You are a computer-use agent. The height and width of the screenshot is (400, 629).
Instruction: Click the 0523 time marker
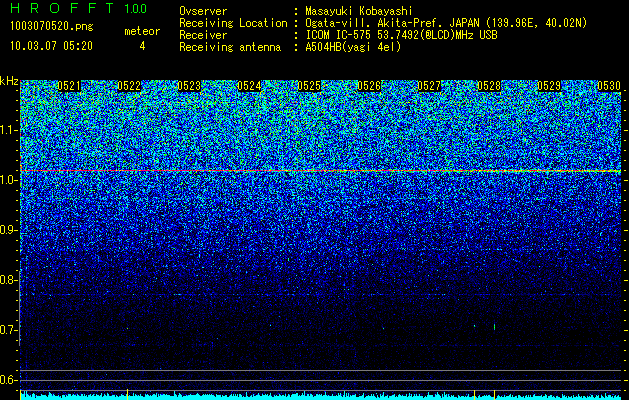coord(189,86)
